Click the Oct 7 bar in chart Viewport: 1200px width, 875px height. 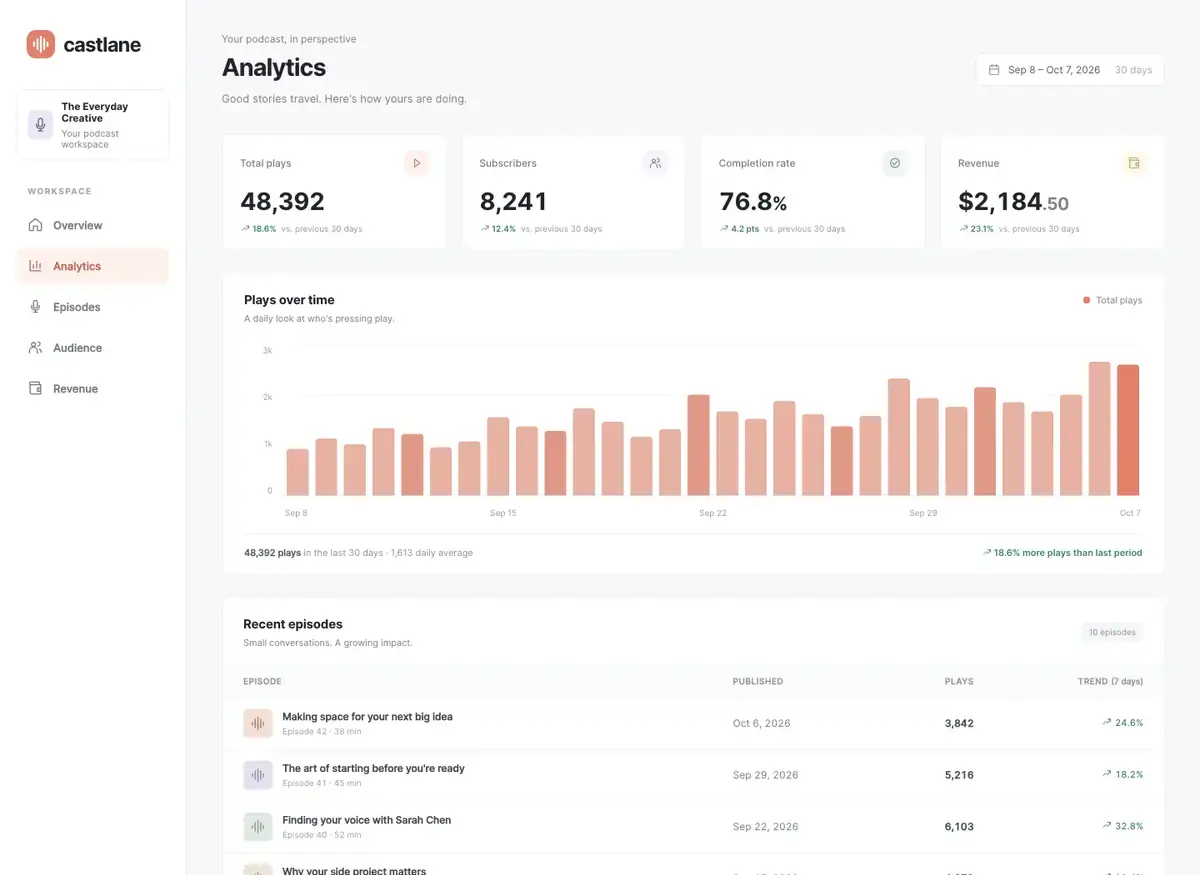1128,430
